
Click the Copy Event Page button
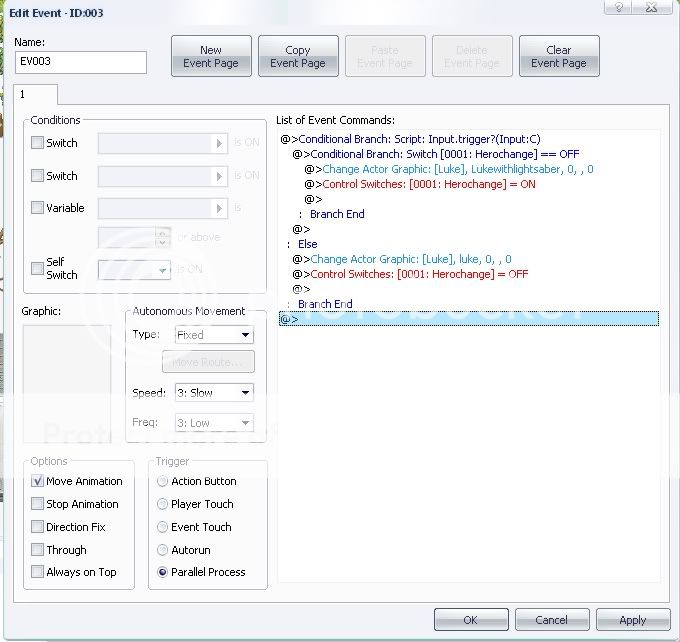[298, 57]
